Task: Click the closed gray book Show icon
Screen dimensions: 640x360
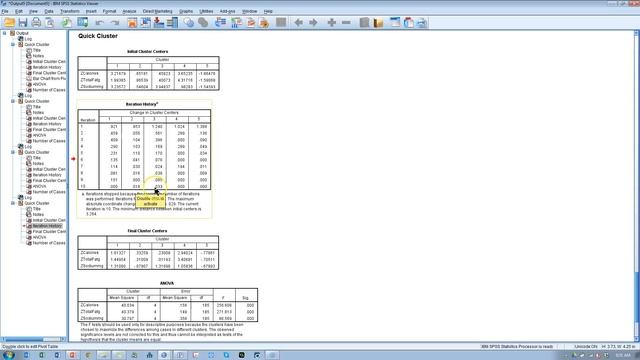Action: pyautogui.click(x=364, y=22)
